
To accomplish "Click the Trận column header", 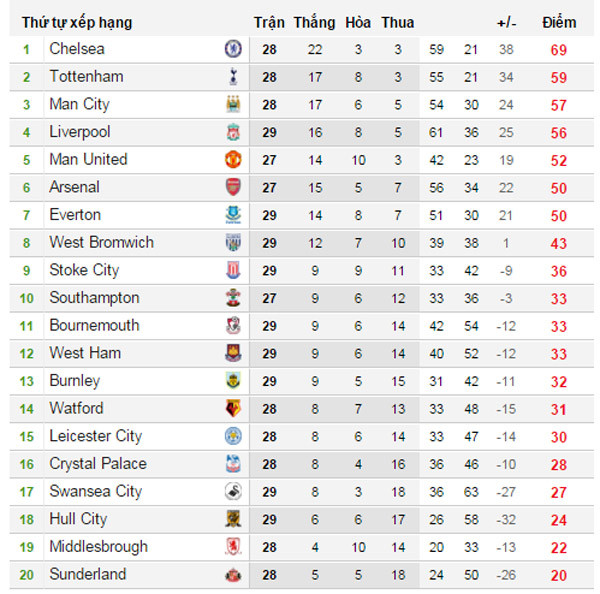I will pyautogui.click(x=269, y=22).
